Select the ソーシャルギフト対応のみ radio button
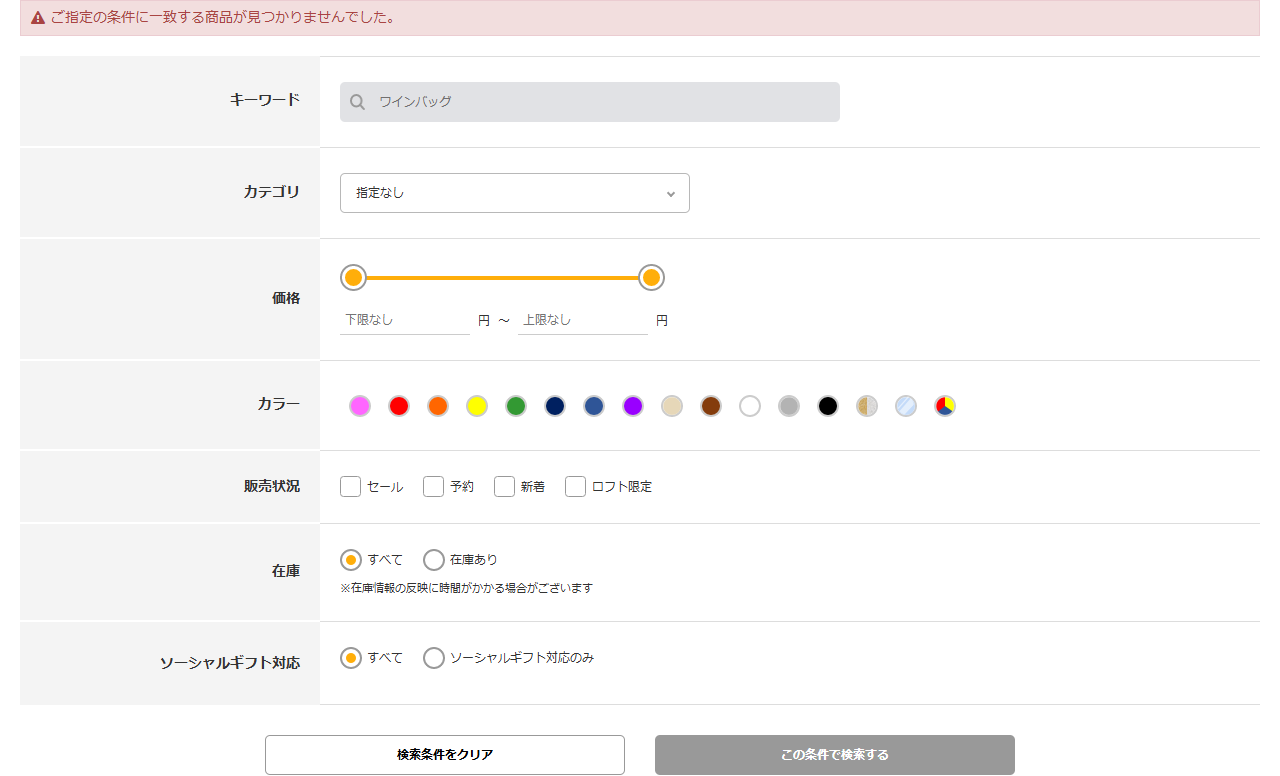Viewport: 1280px width, 776px height. 434,658
